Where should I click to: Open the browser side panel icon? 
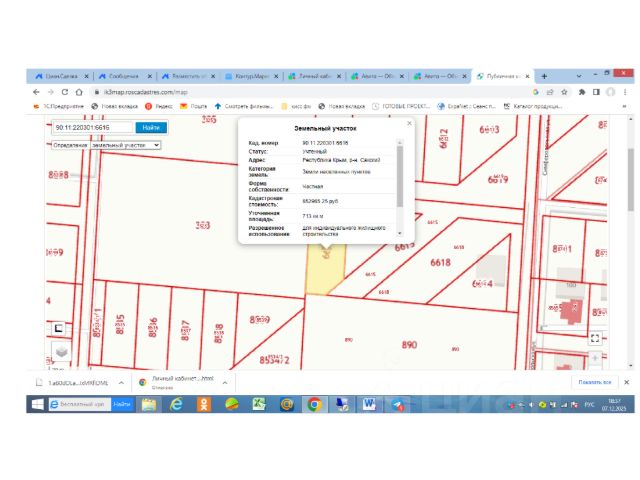pos(596,92)
